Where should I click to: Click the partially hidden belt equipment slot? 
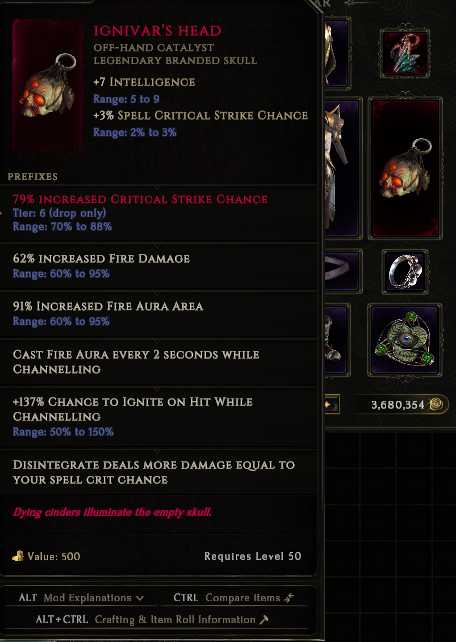pyautogui.click(x=342, y=271)
